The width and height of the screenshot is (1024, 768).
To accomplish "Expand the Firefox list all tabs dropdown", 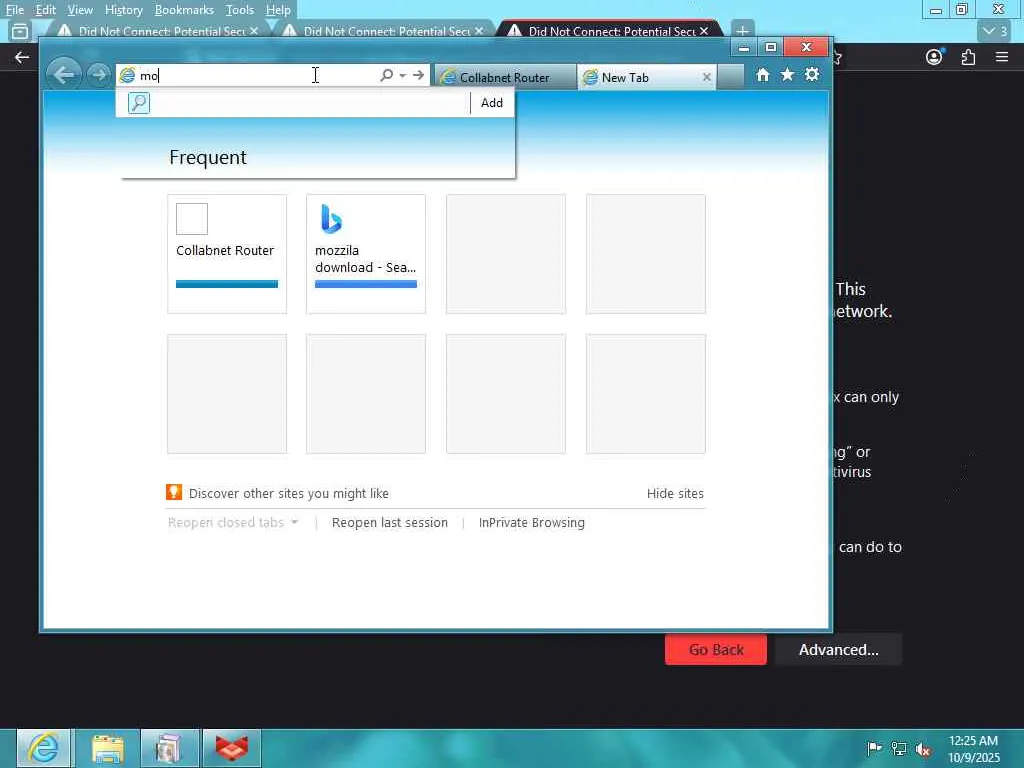I will click(995, 31).
